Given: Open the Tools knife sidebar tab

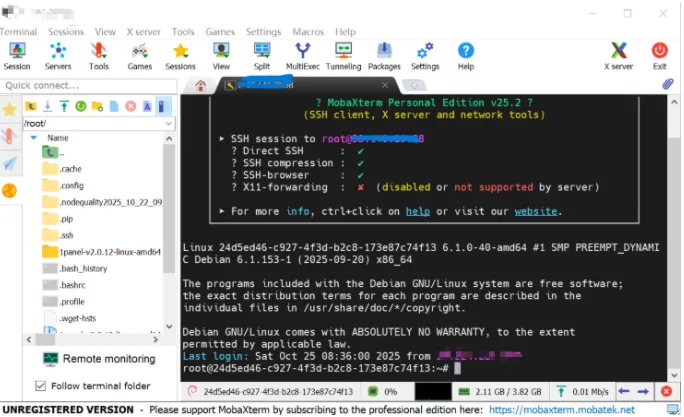Looking at the screenshot, I should pyautogui.click(x=10, y=136).
